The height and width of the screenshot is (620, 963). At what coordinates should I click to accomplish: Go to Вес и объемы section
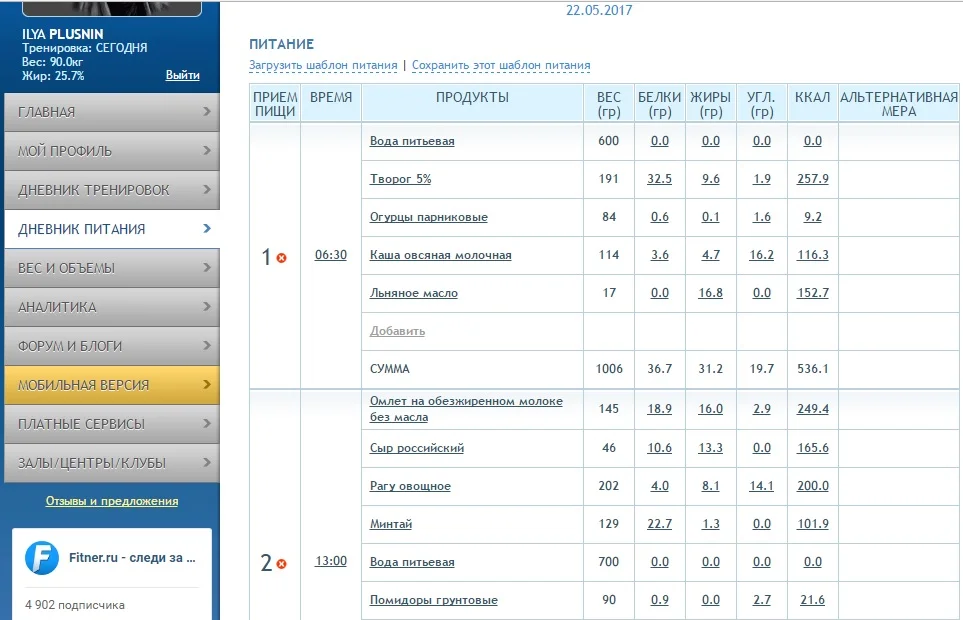[67, 268]
